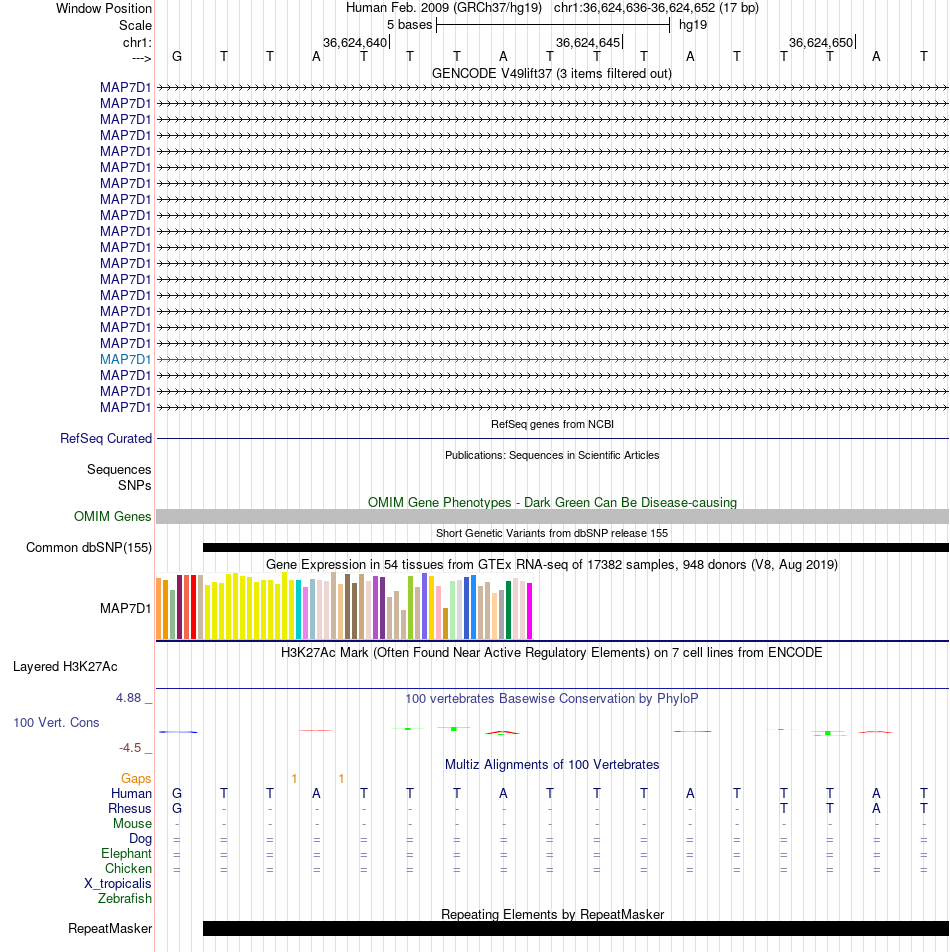Click the "--->" strand arrow label
Screen dimensions: 950x952
(141, 58)
